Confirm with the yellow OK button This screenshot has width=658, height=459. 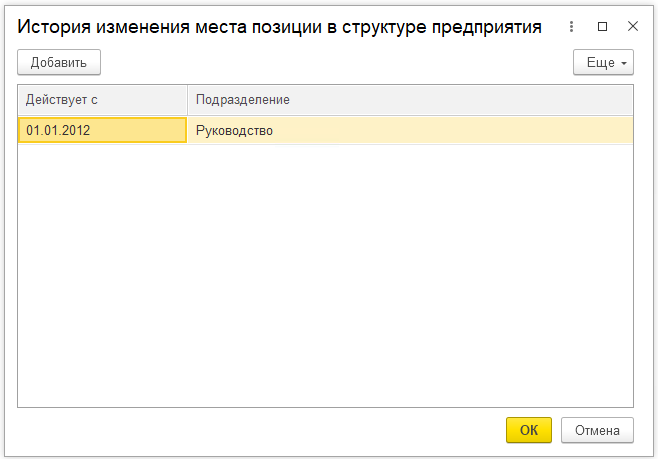point(529,430)
